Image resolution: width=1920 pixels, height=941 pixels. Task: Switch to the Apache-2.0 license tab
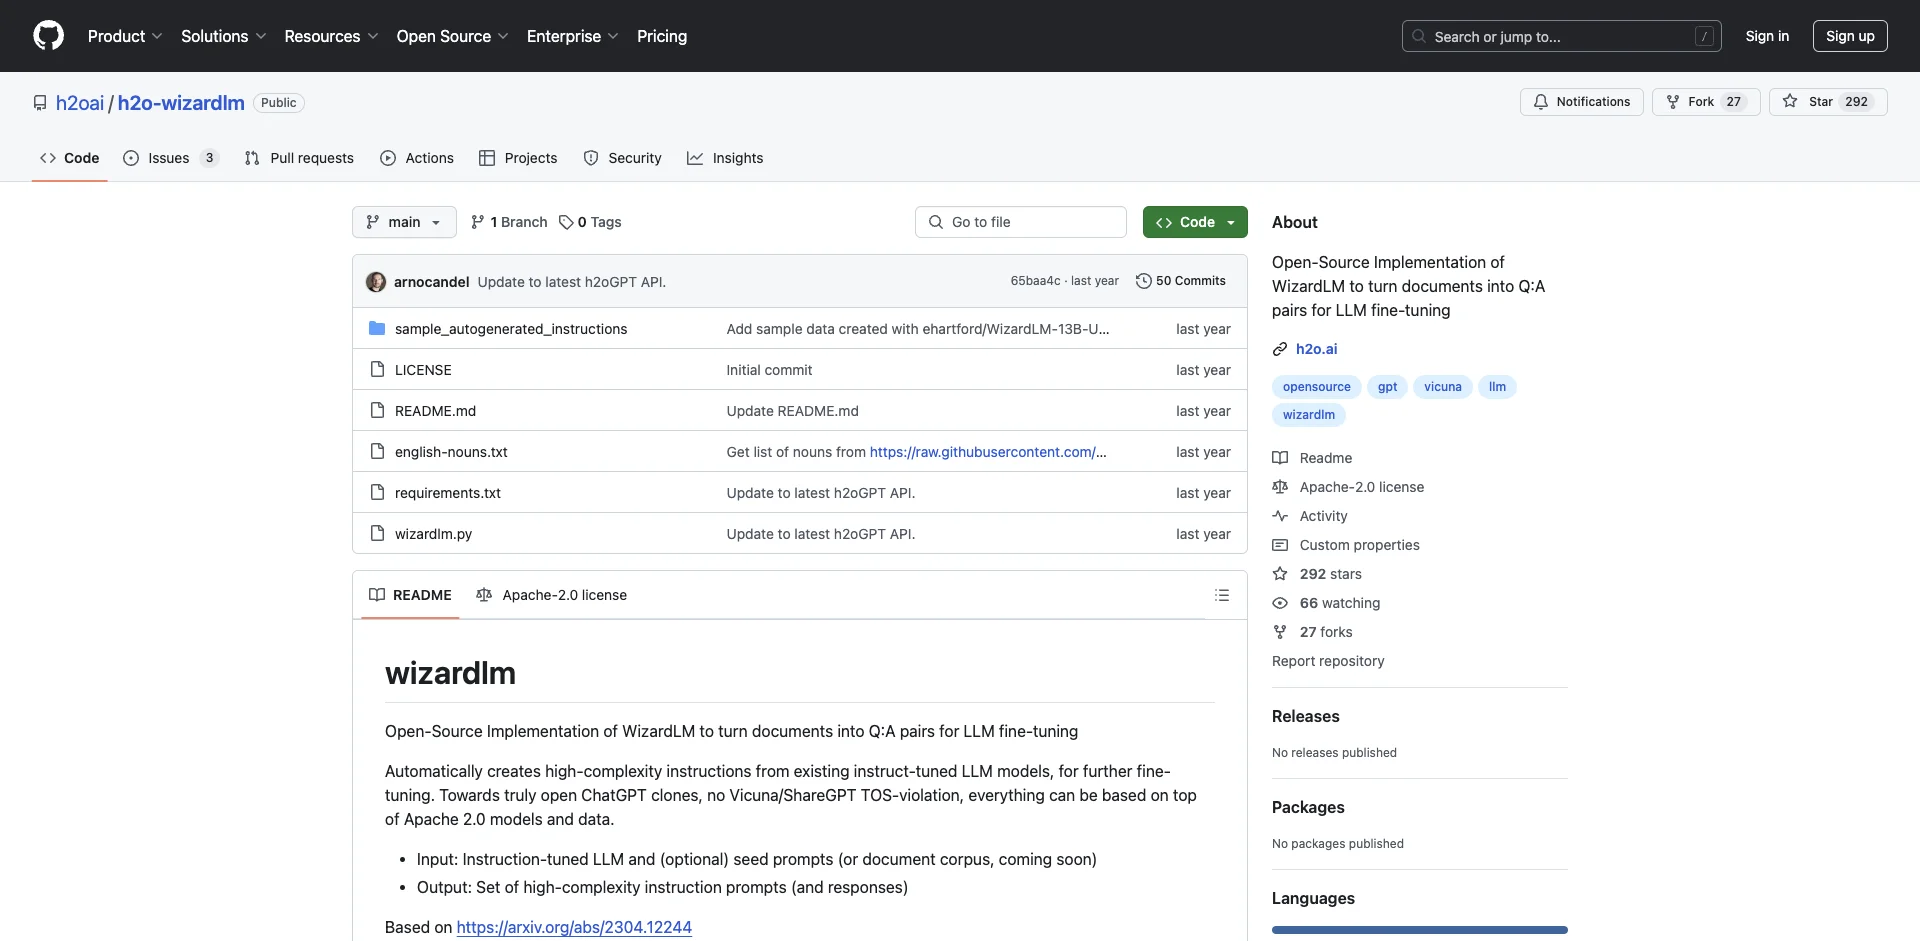pos(552,595)
